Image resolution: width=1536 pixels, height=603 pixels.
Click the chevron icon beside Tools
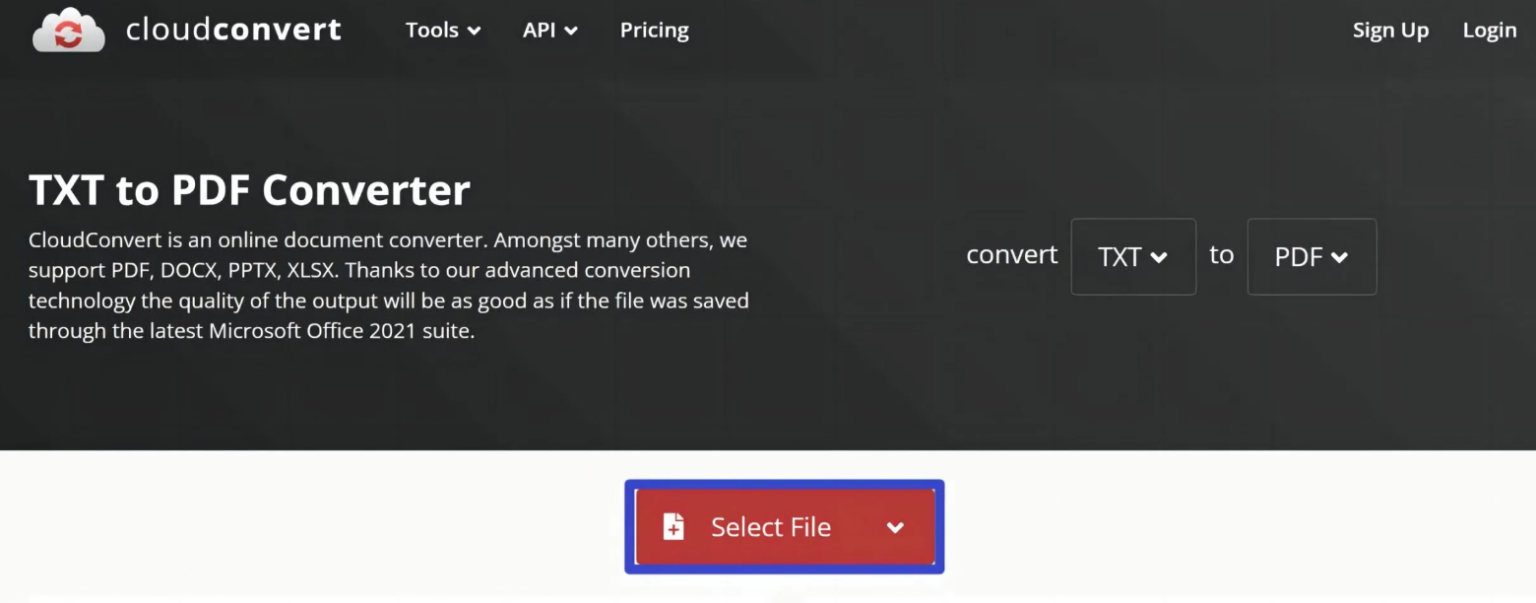pyautogui.click(x=474, y=31)
